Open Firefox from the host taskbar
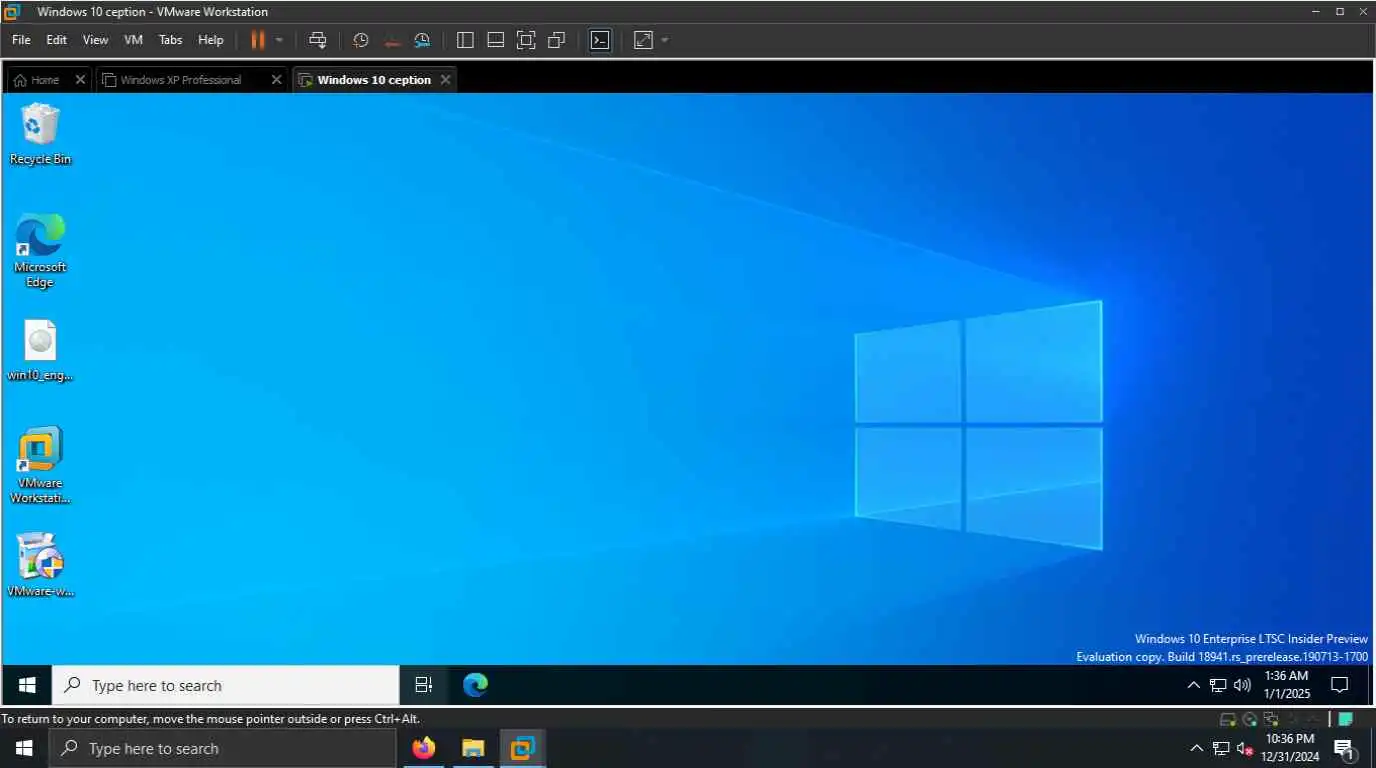This screenshot has height=768, width=1376. click(424, 748)
